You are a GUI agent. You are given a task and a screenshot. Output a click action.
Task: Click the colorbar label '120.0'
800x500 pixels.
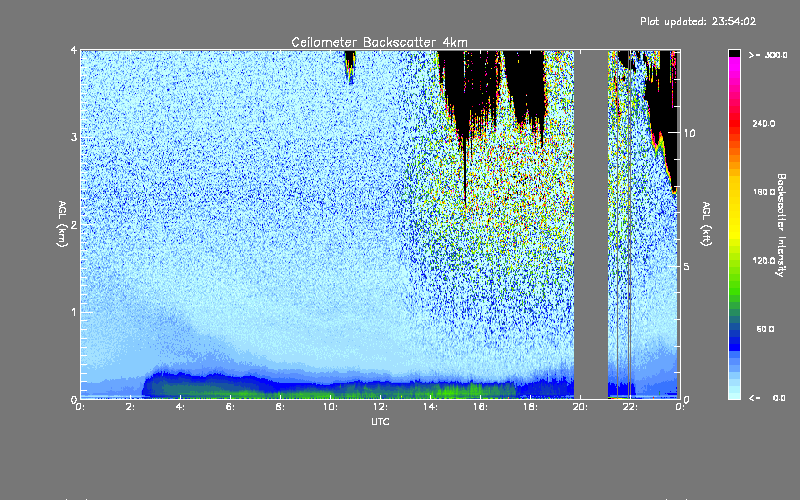(764, 261)
